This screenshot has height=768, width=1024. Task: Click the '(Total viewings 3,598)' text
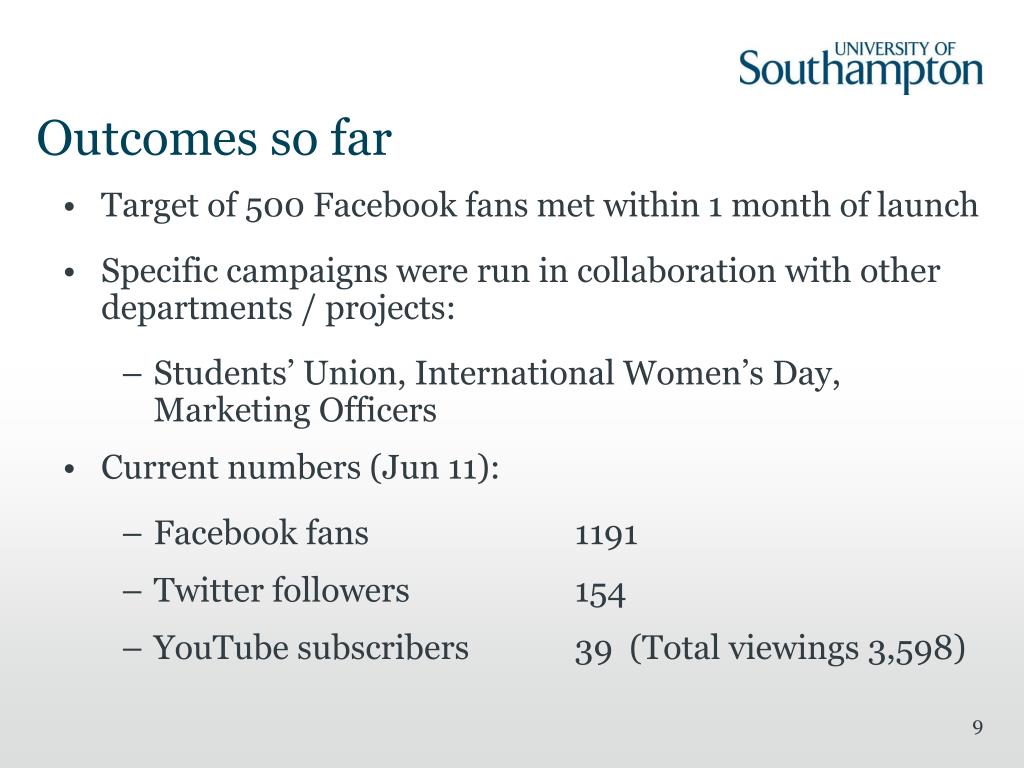tap(797, 648)
